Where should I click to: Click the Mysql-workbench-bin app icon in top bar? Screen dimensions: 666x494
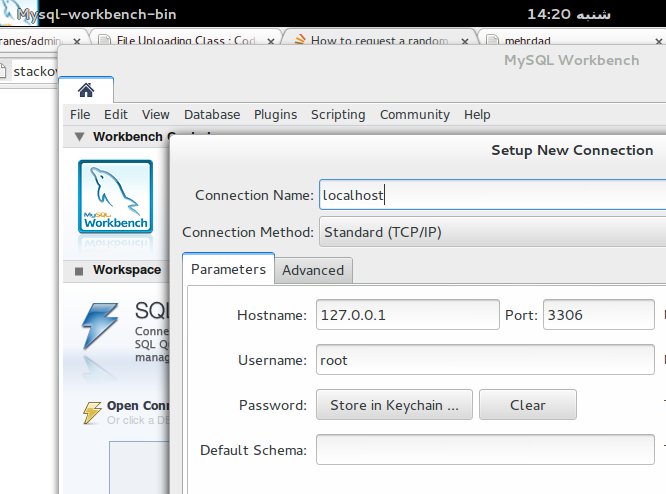8,14
